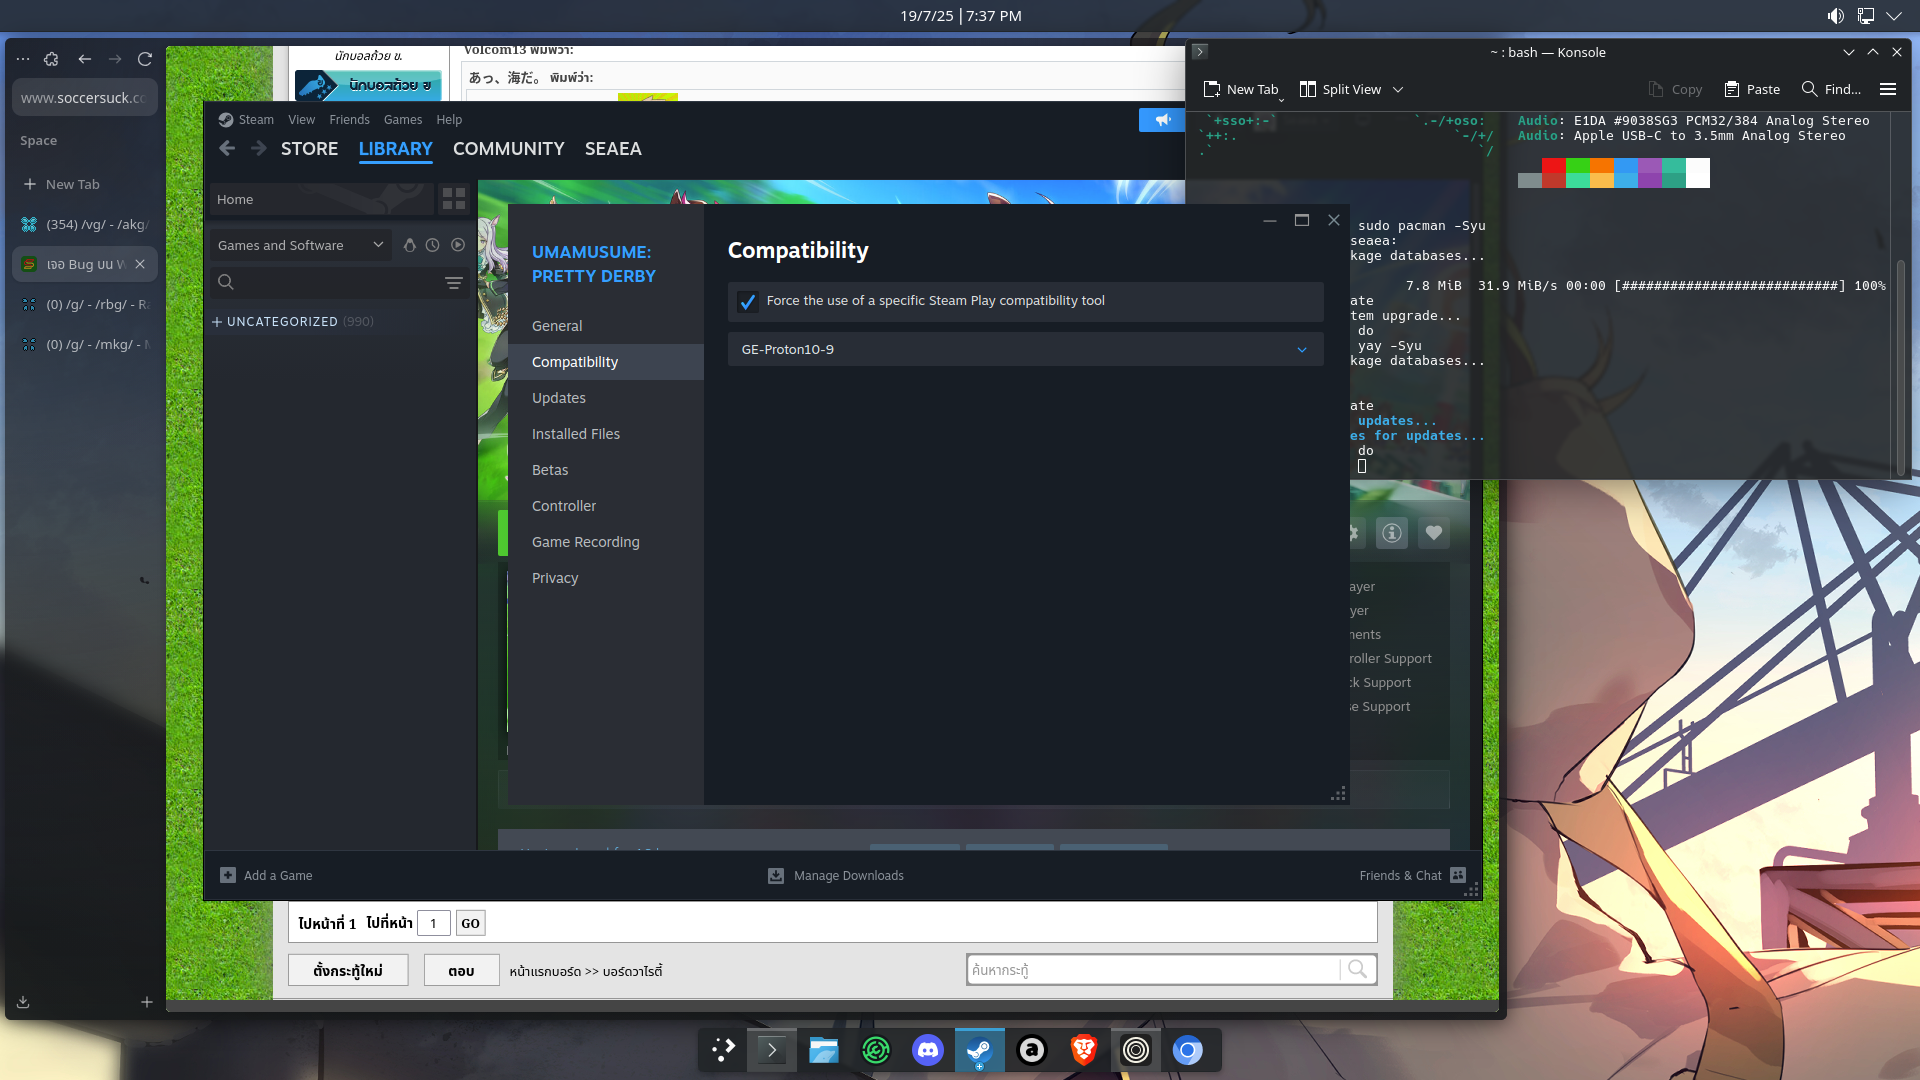Click Steam's forward navigation arrow
Image resolution: width=1920 pixels, height=1080 pixels.
click(x=259, y=148)
